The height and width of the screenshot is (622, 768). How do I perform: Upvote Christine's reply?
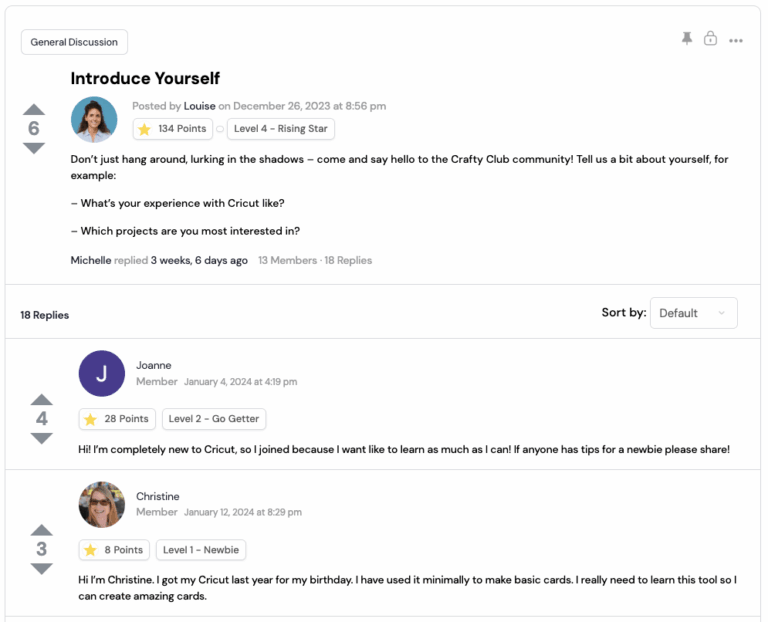(x=41, y=529)
